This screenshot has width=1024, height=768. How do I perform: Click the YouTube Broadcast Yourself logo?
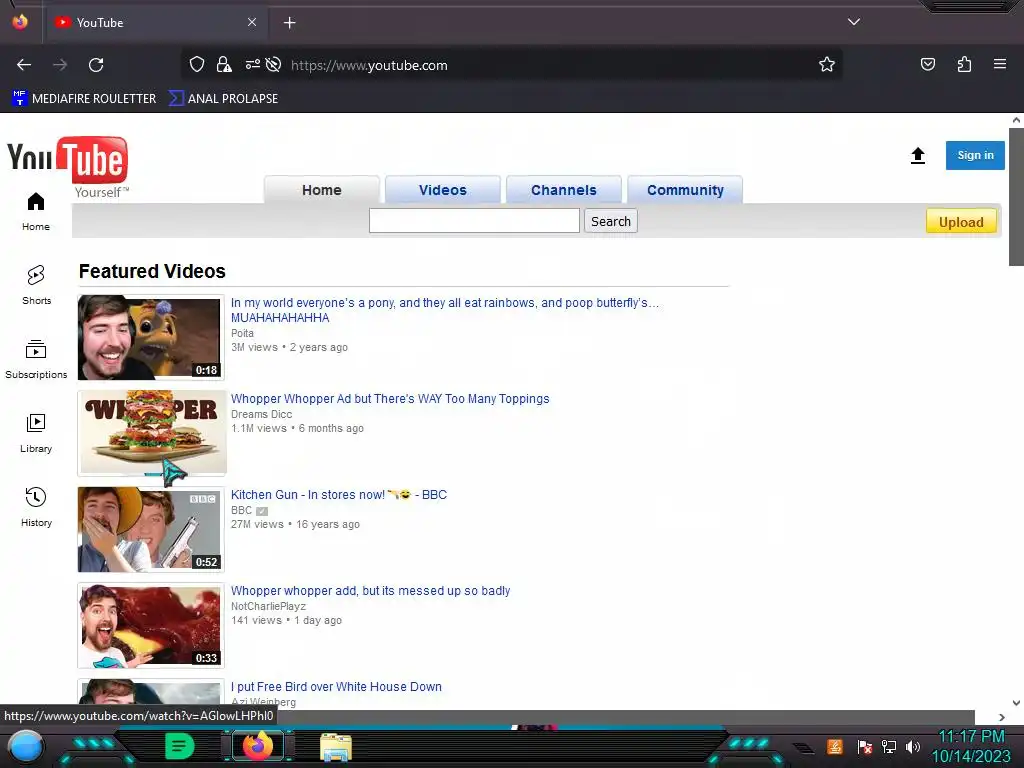click(68, 166)
